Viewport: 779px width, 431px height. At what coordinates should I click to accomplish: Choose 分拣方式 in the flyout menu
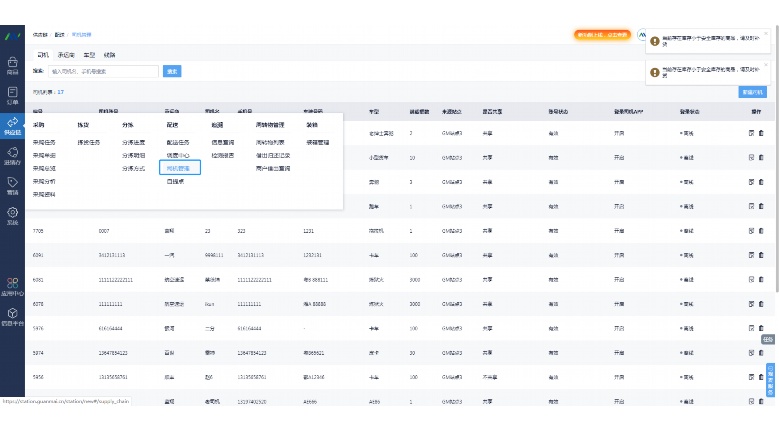133,169
